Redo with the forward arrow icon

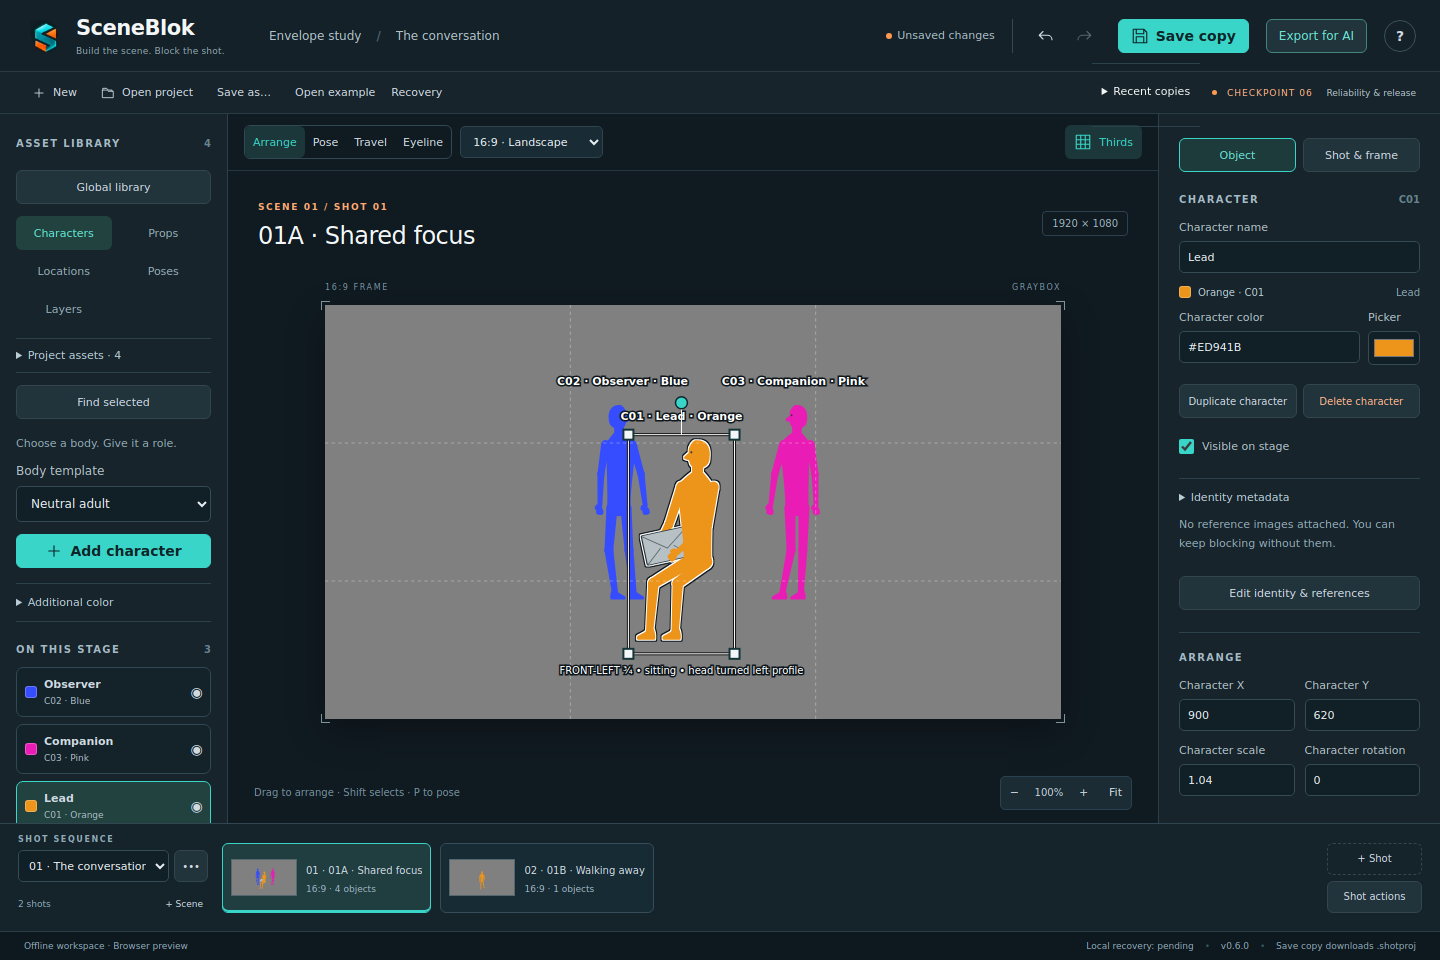[1084, 36]
